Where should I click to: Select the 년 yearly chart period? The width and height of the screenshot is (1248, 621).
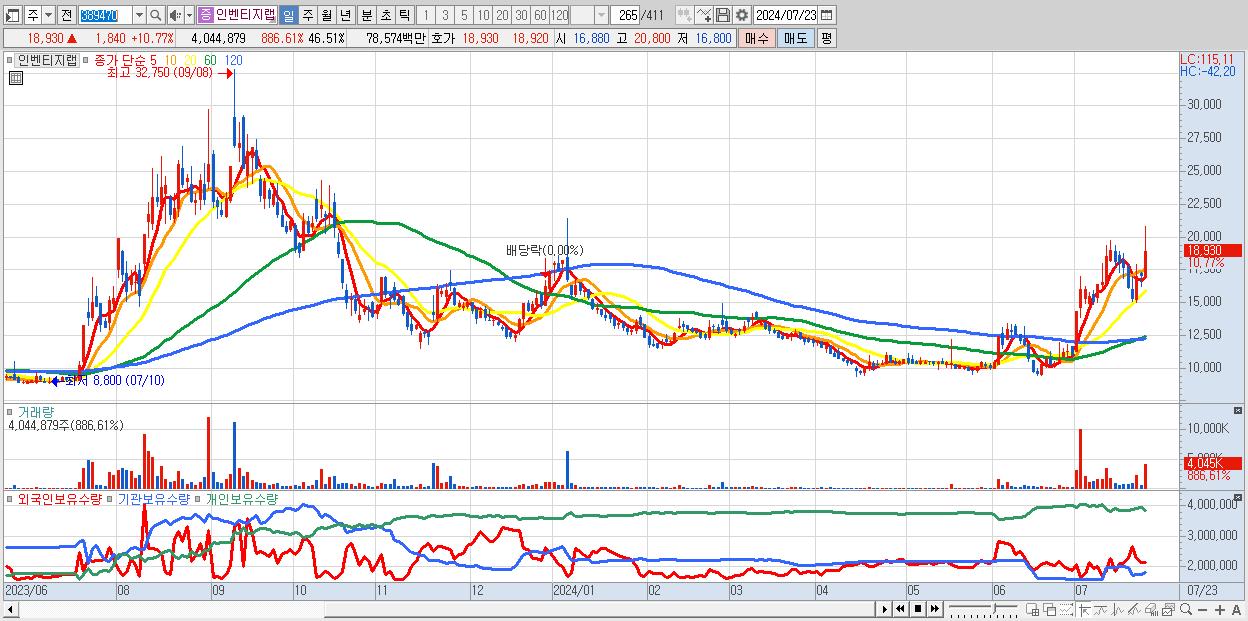click(345, 15)
